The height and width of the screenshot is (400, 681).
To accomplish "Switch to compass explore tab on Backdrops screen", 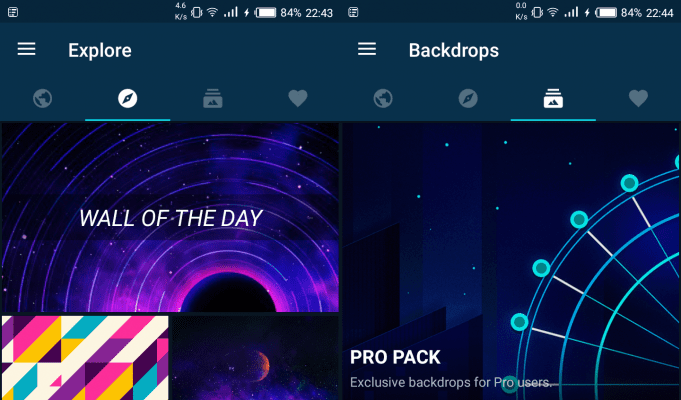I will pyautogui.click(x=468, y=99).
